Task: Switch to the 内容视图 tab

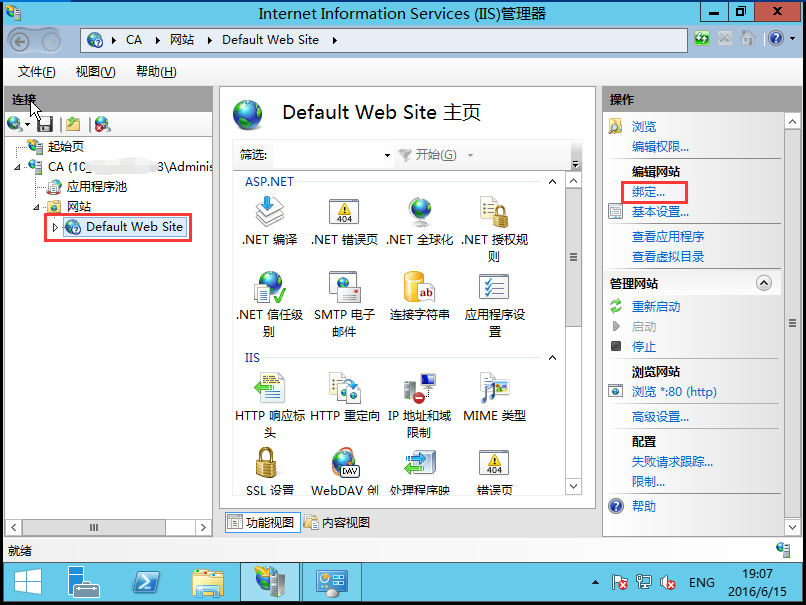Action: coord(337,522)
